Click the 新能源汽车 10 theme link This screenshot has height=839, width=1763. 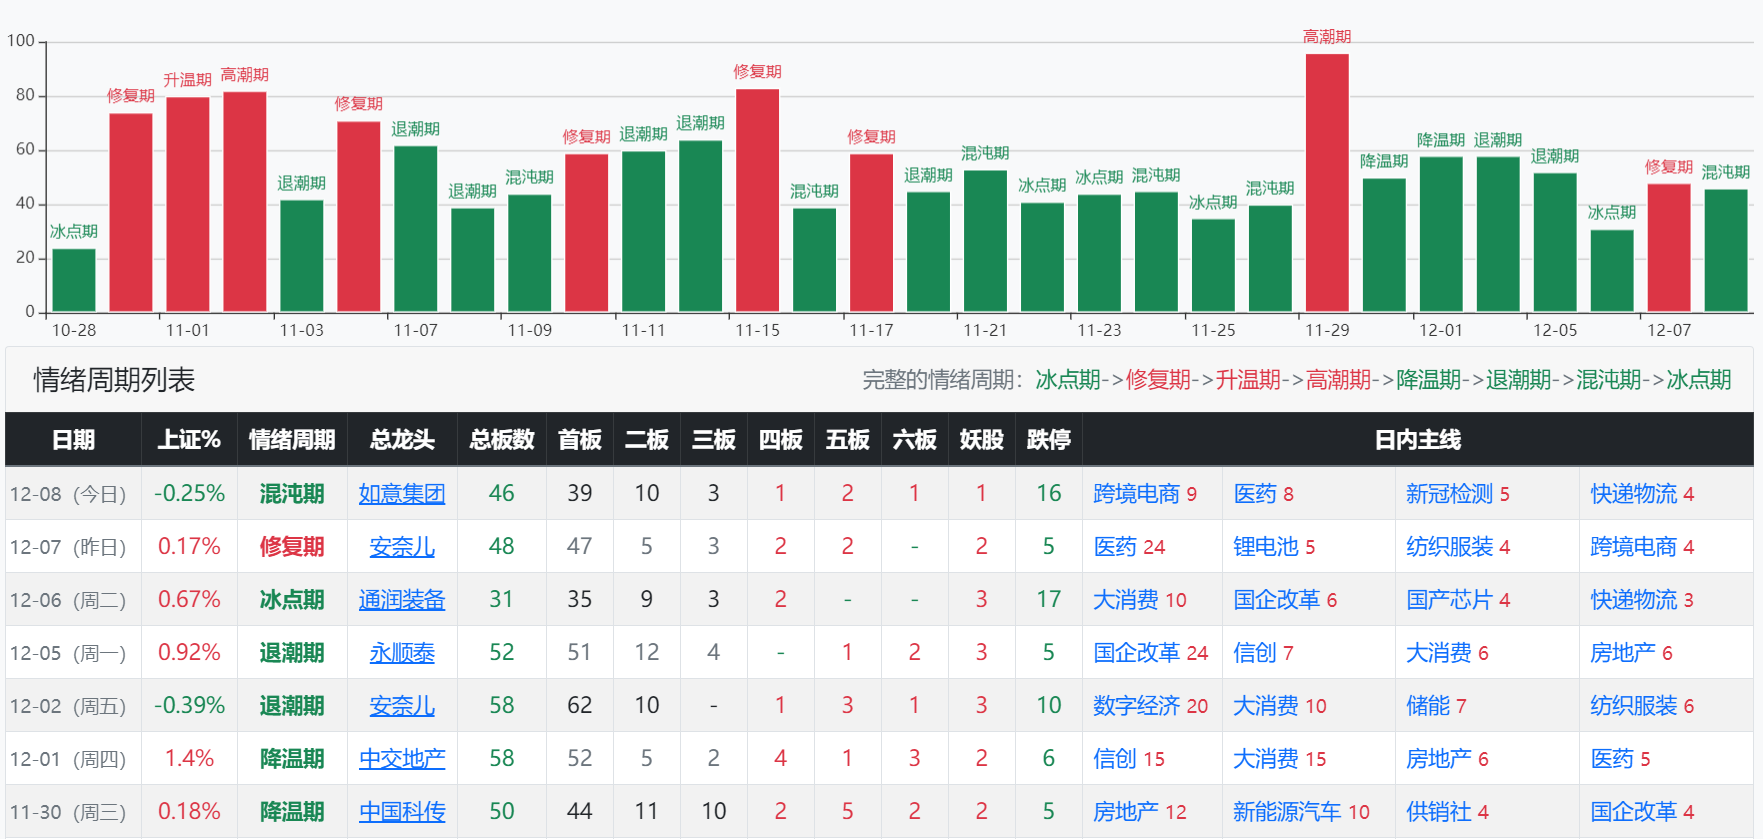coord(1301,812)
